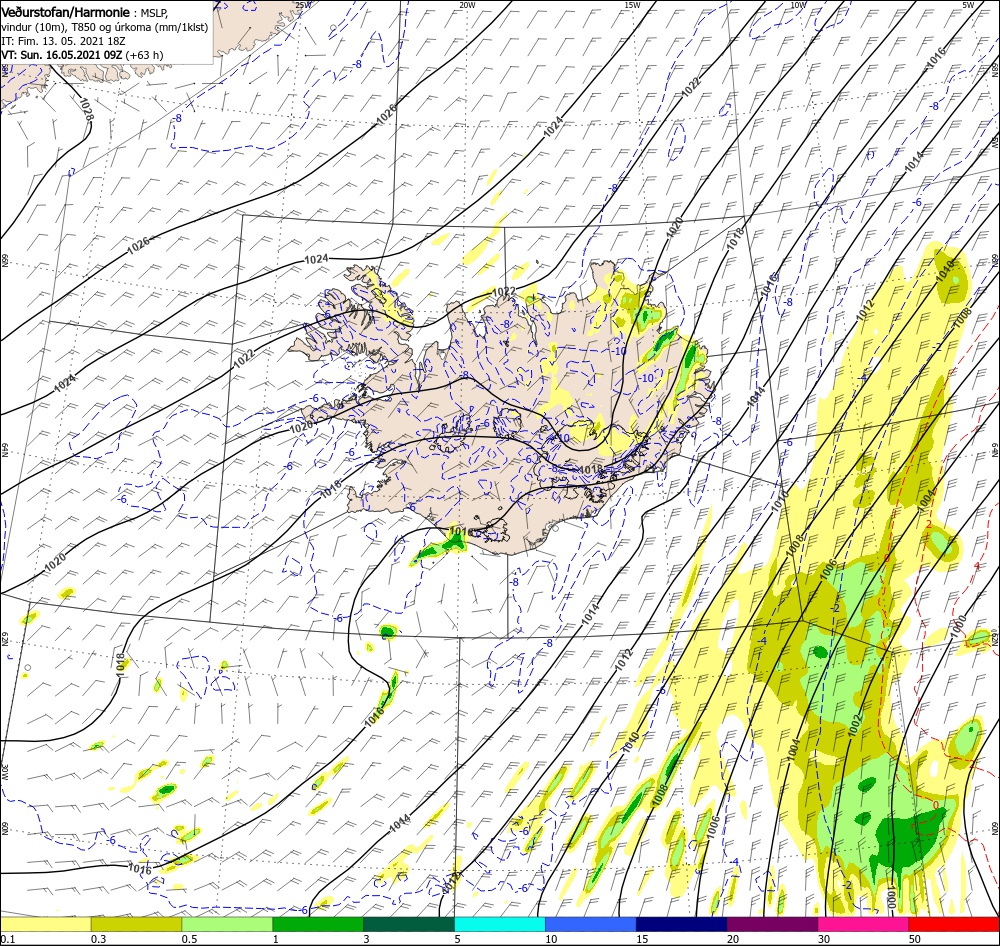Click the '(+63 h)' forecast offset
The height and width of the screenshot is (946, 1000).
pyautogui.click(x=145, y=55)
